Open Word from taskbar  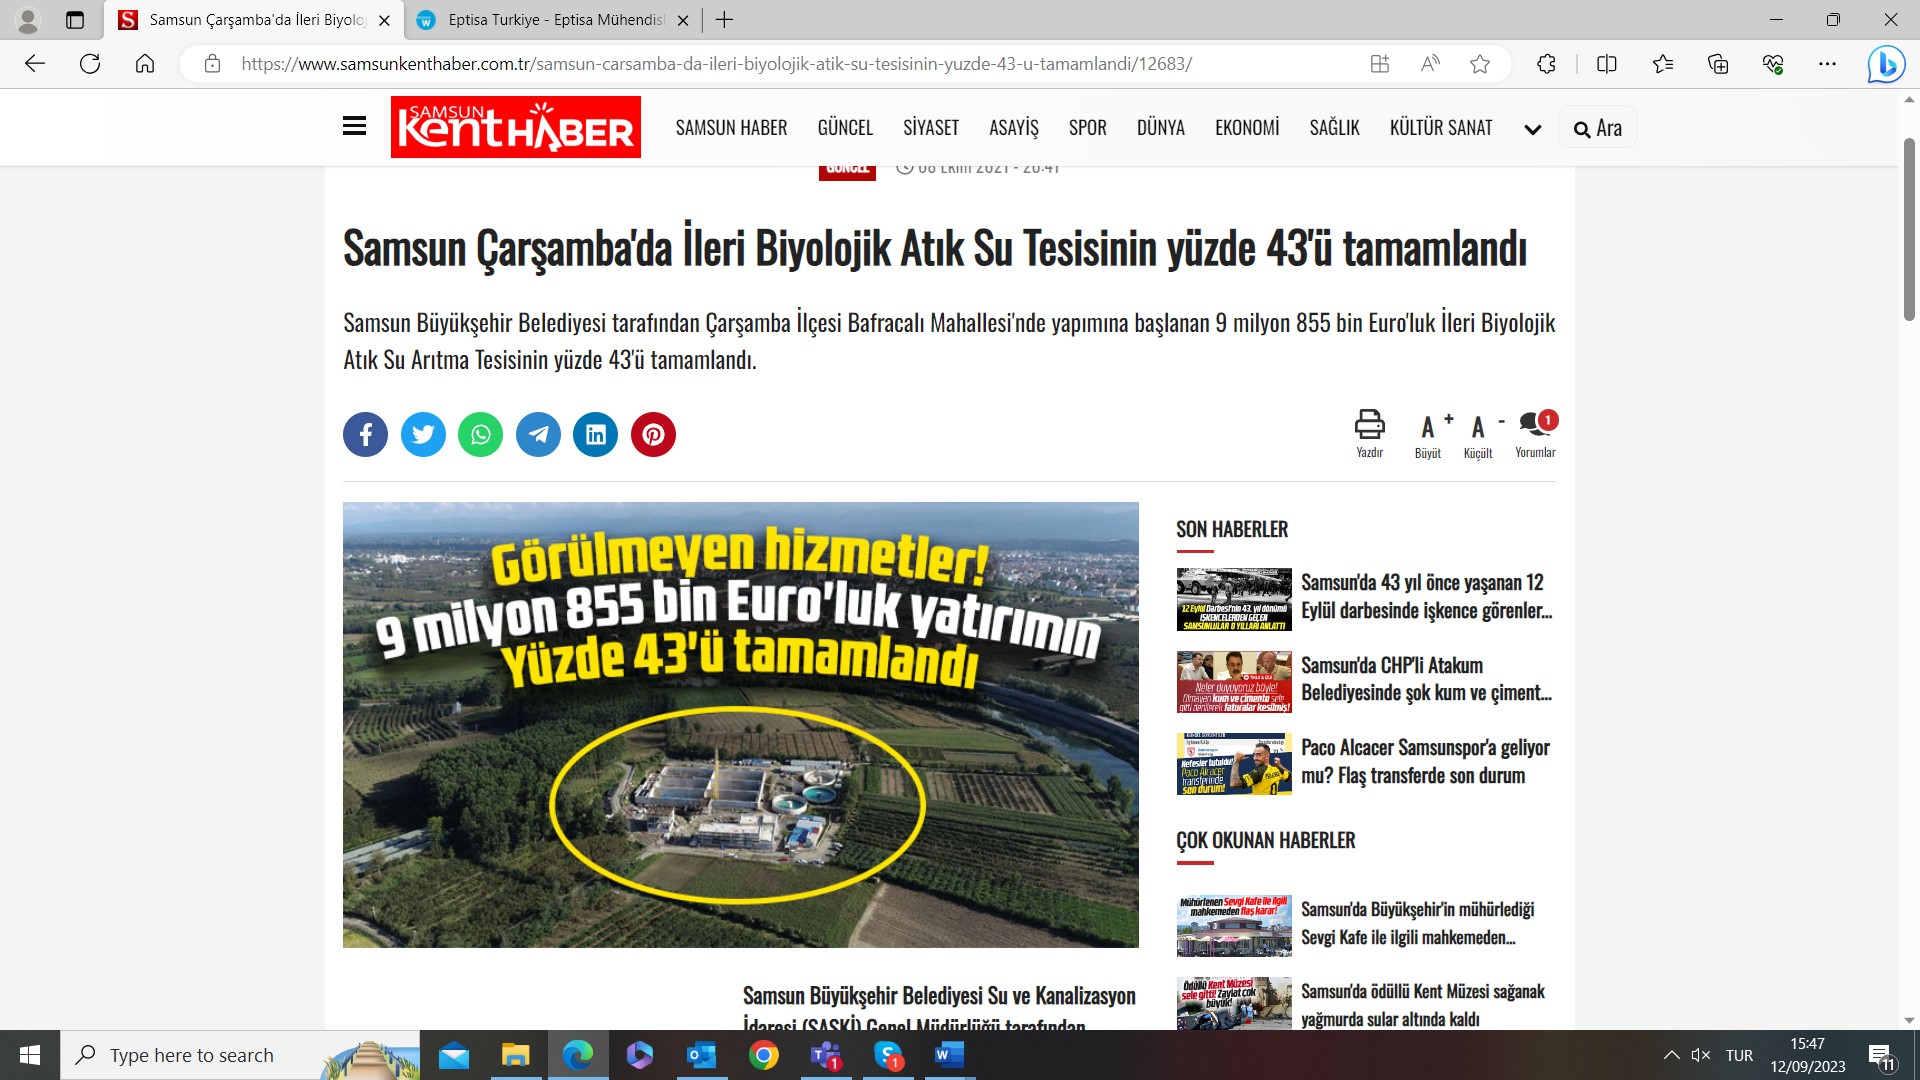pyautogui.click(x=949, y=1055)
